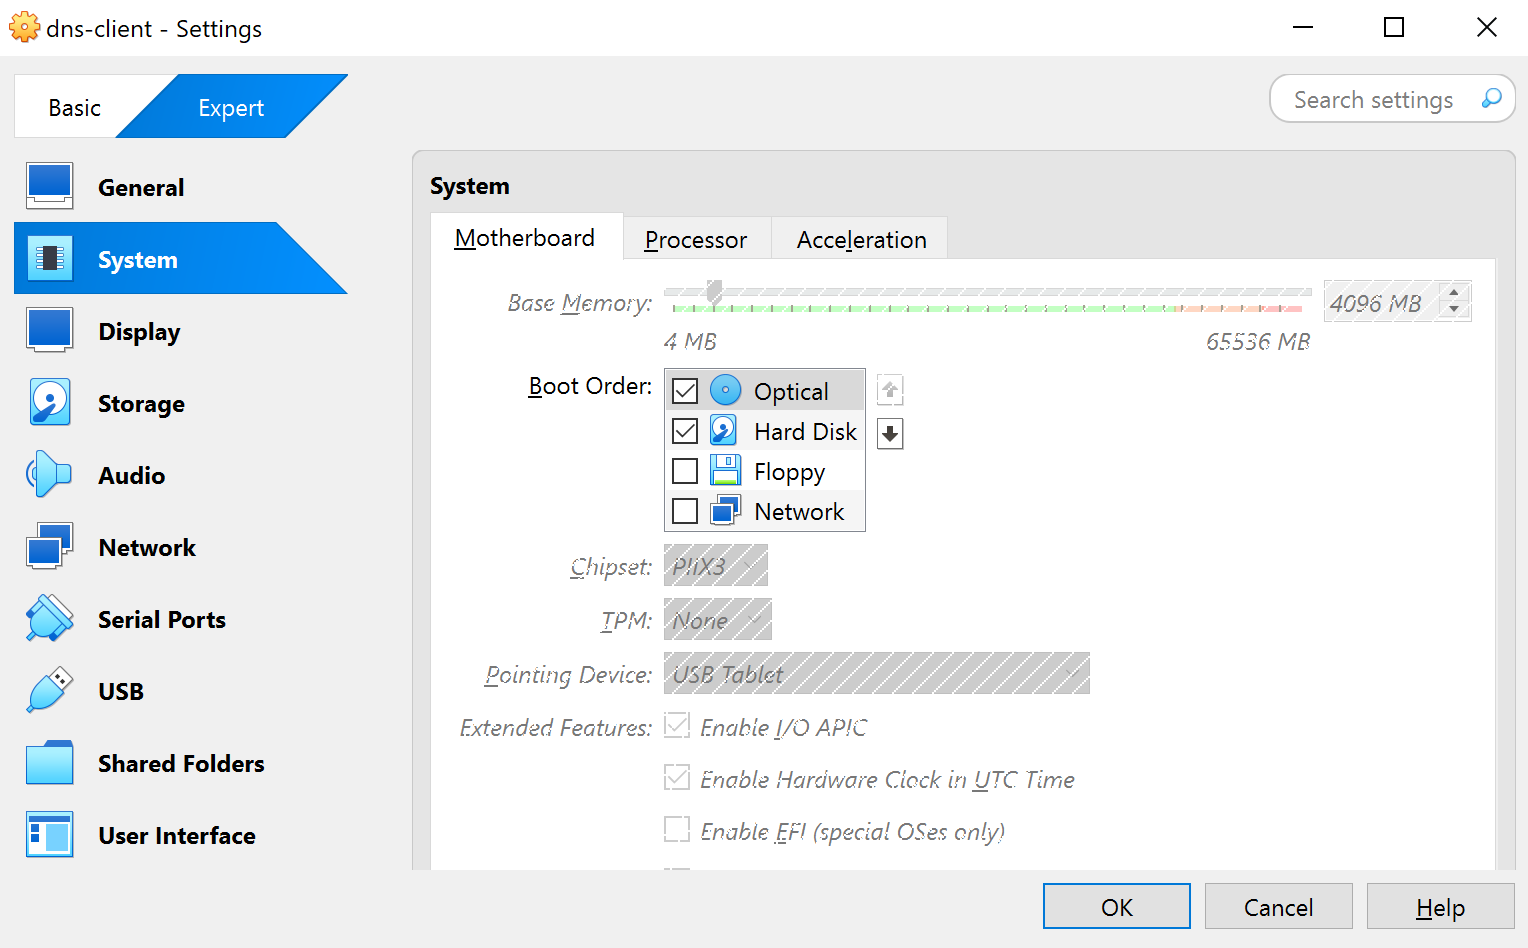Close the dns-client Settings window
The height and width of the screenshot is (948, 1528).
pyautogui.click(x=1486, y=27)
